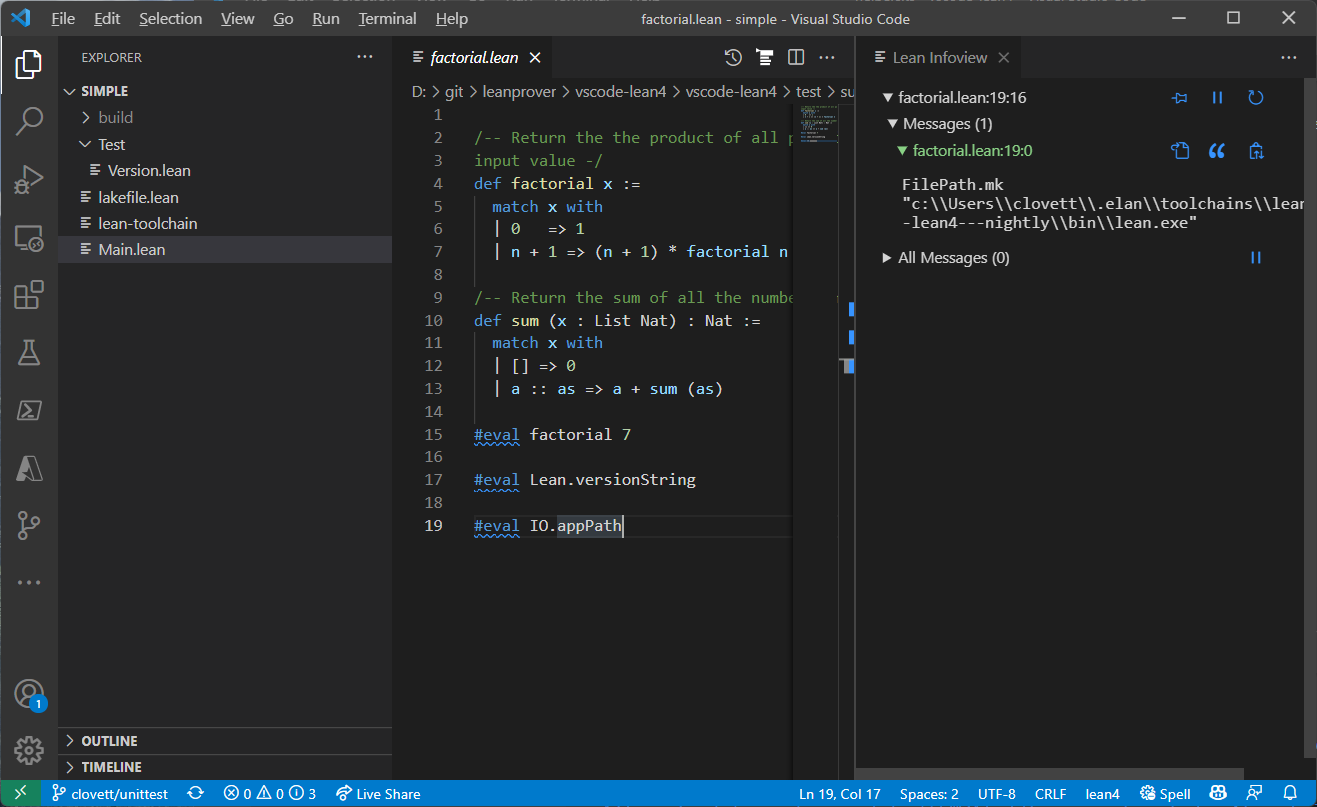Pin the Lean Infoview to factorial.lean:19:16
This screenshot has width=1317, height=807.
[x=1180, y=97]
